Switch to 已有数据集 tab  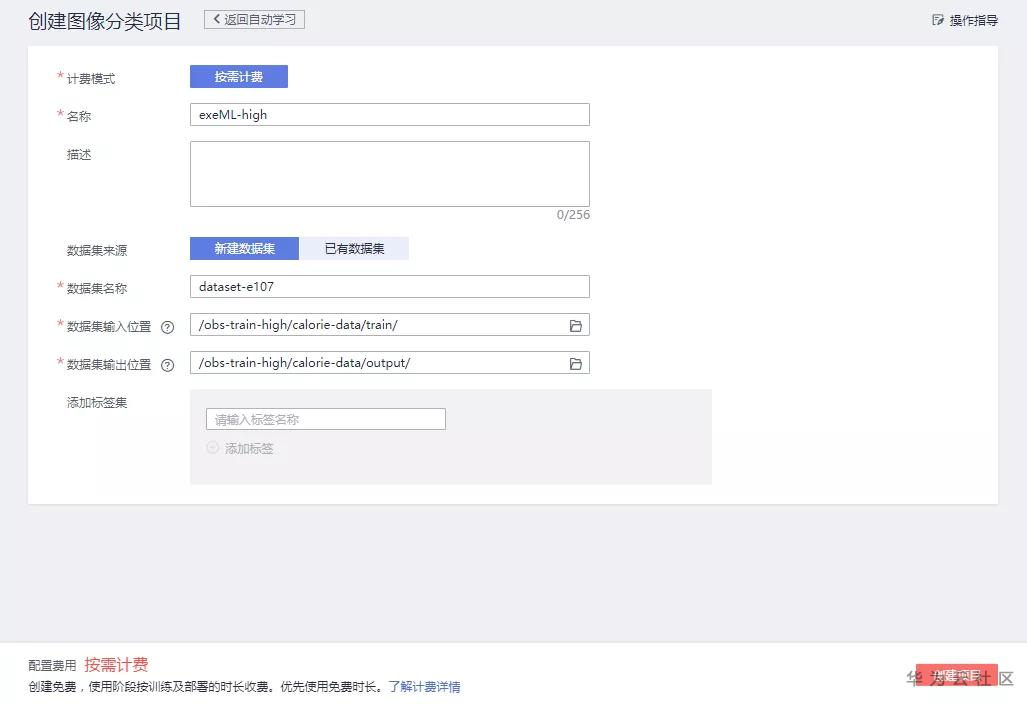pos(354,249)
